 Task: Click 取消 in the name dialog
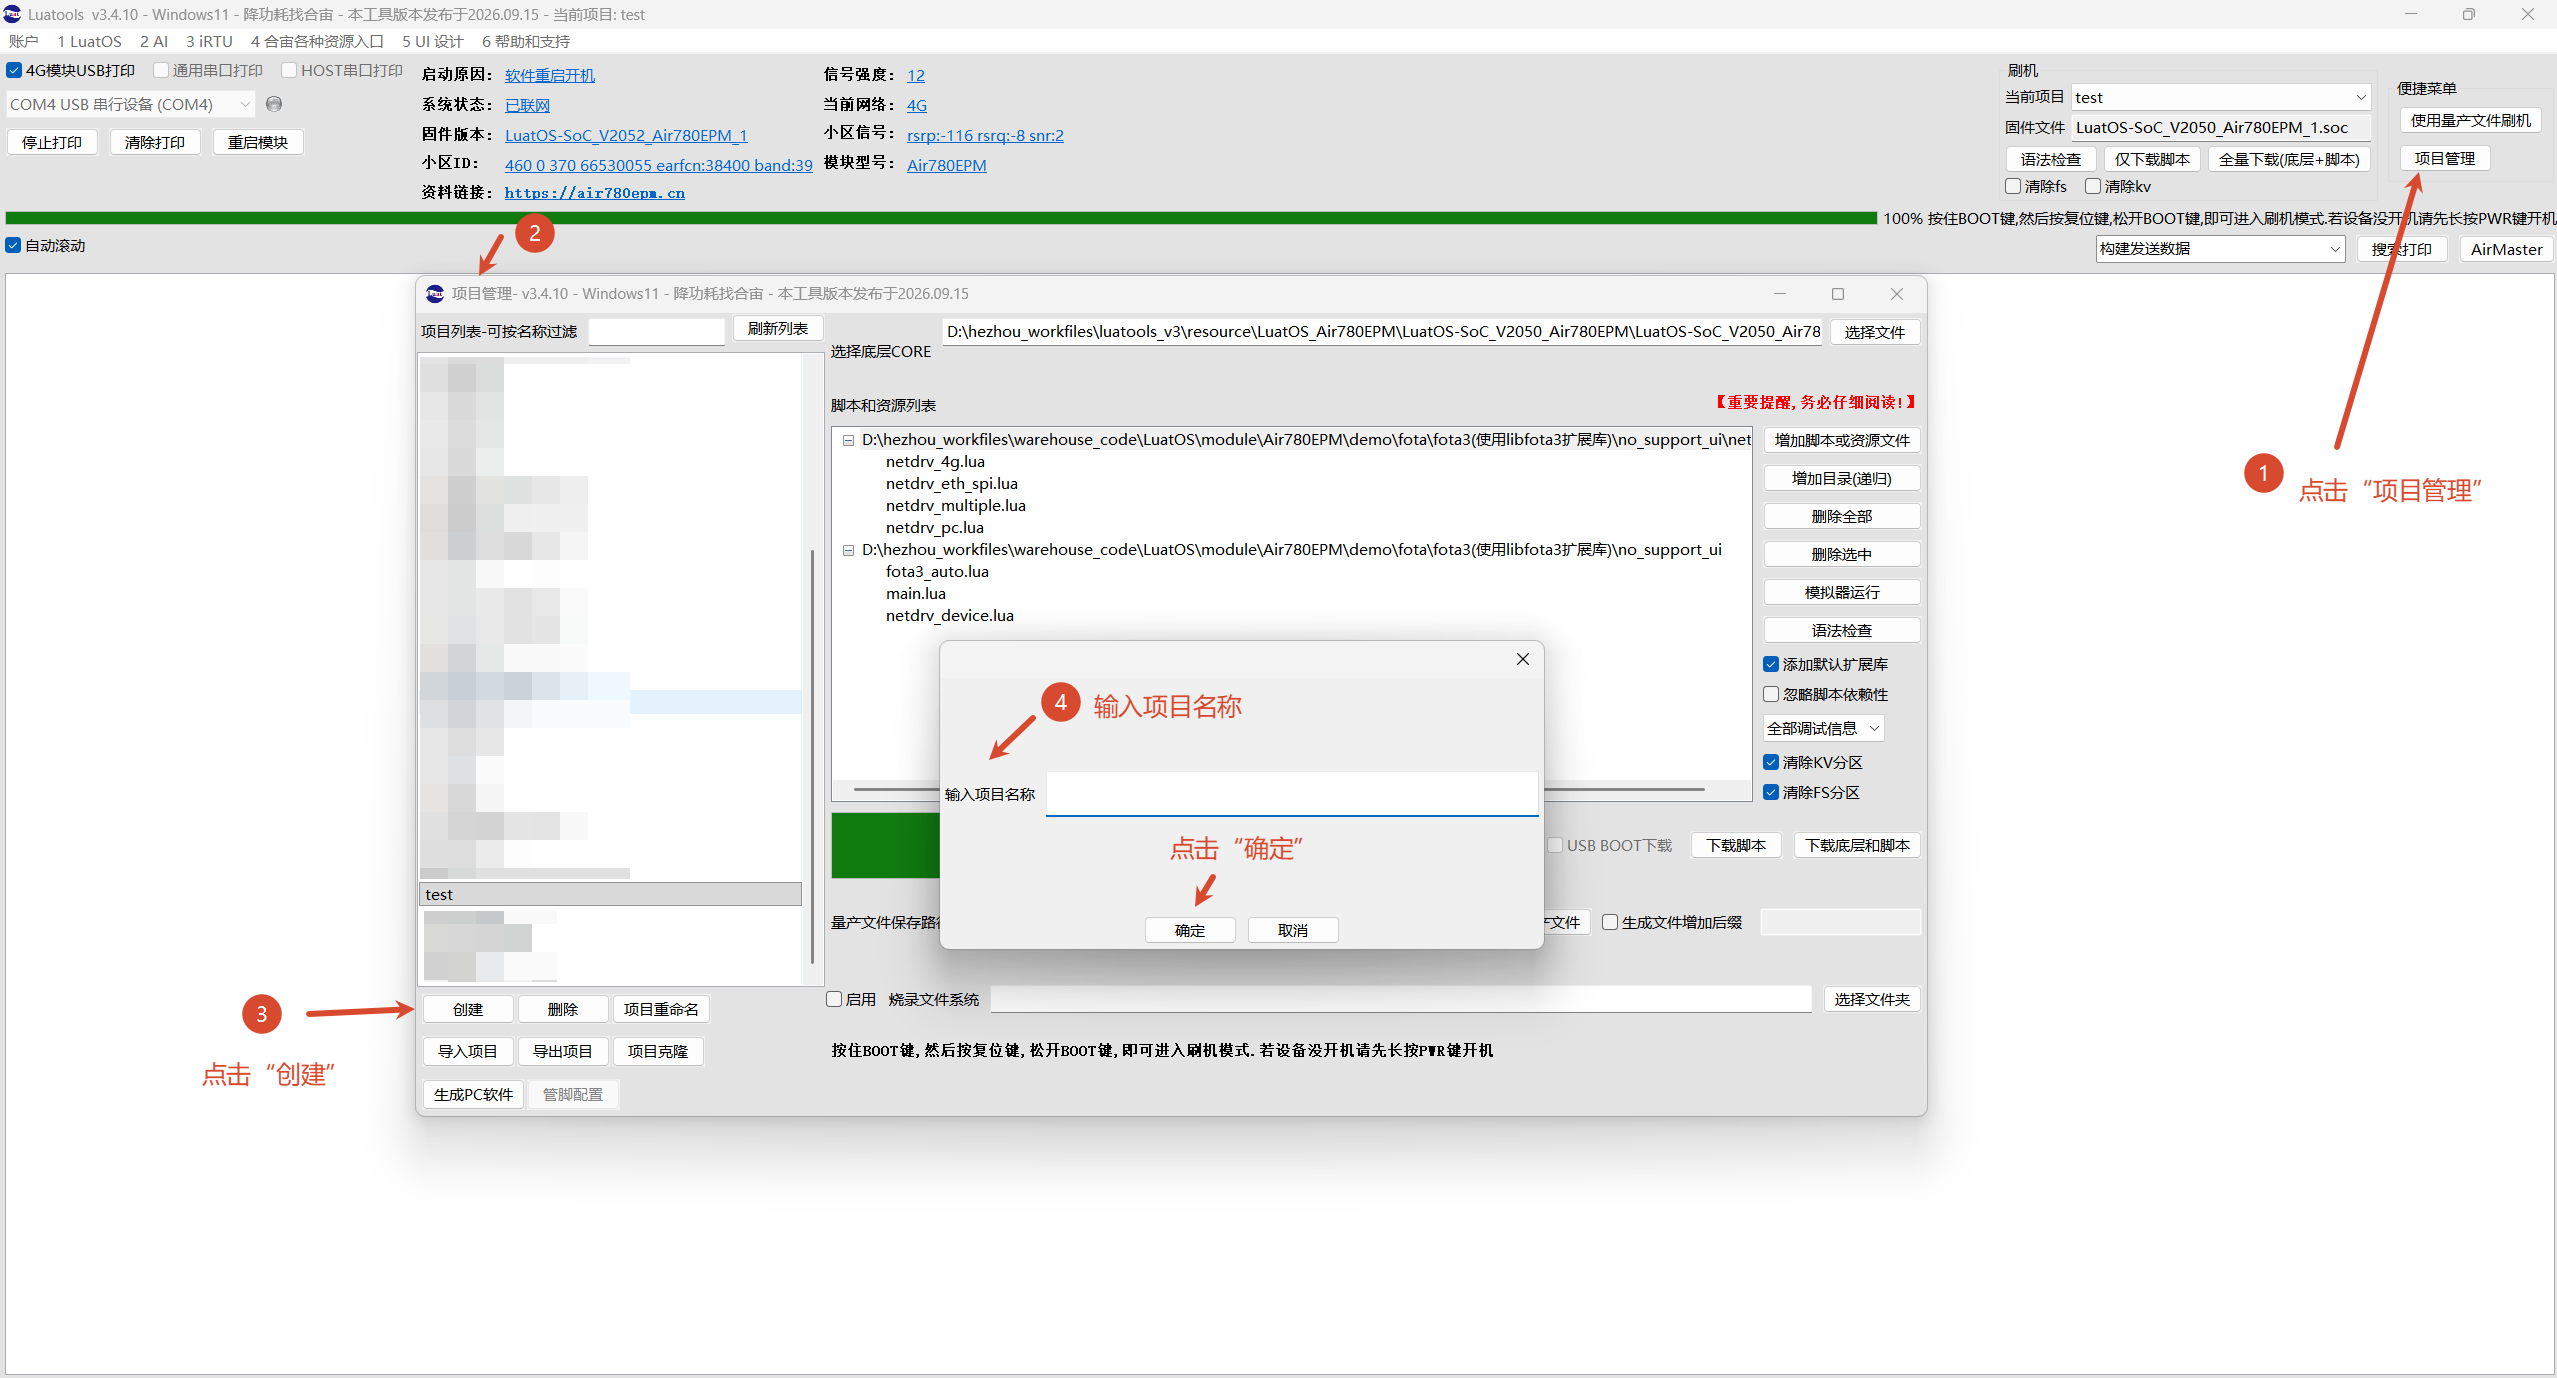(1293, 930)
